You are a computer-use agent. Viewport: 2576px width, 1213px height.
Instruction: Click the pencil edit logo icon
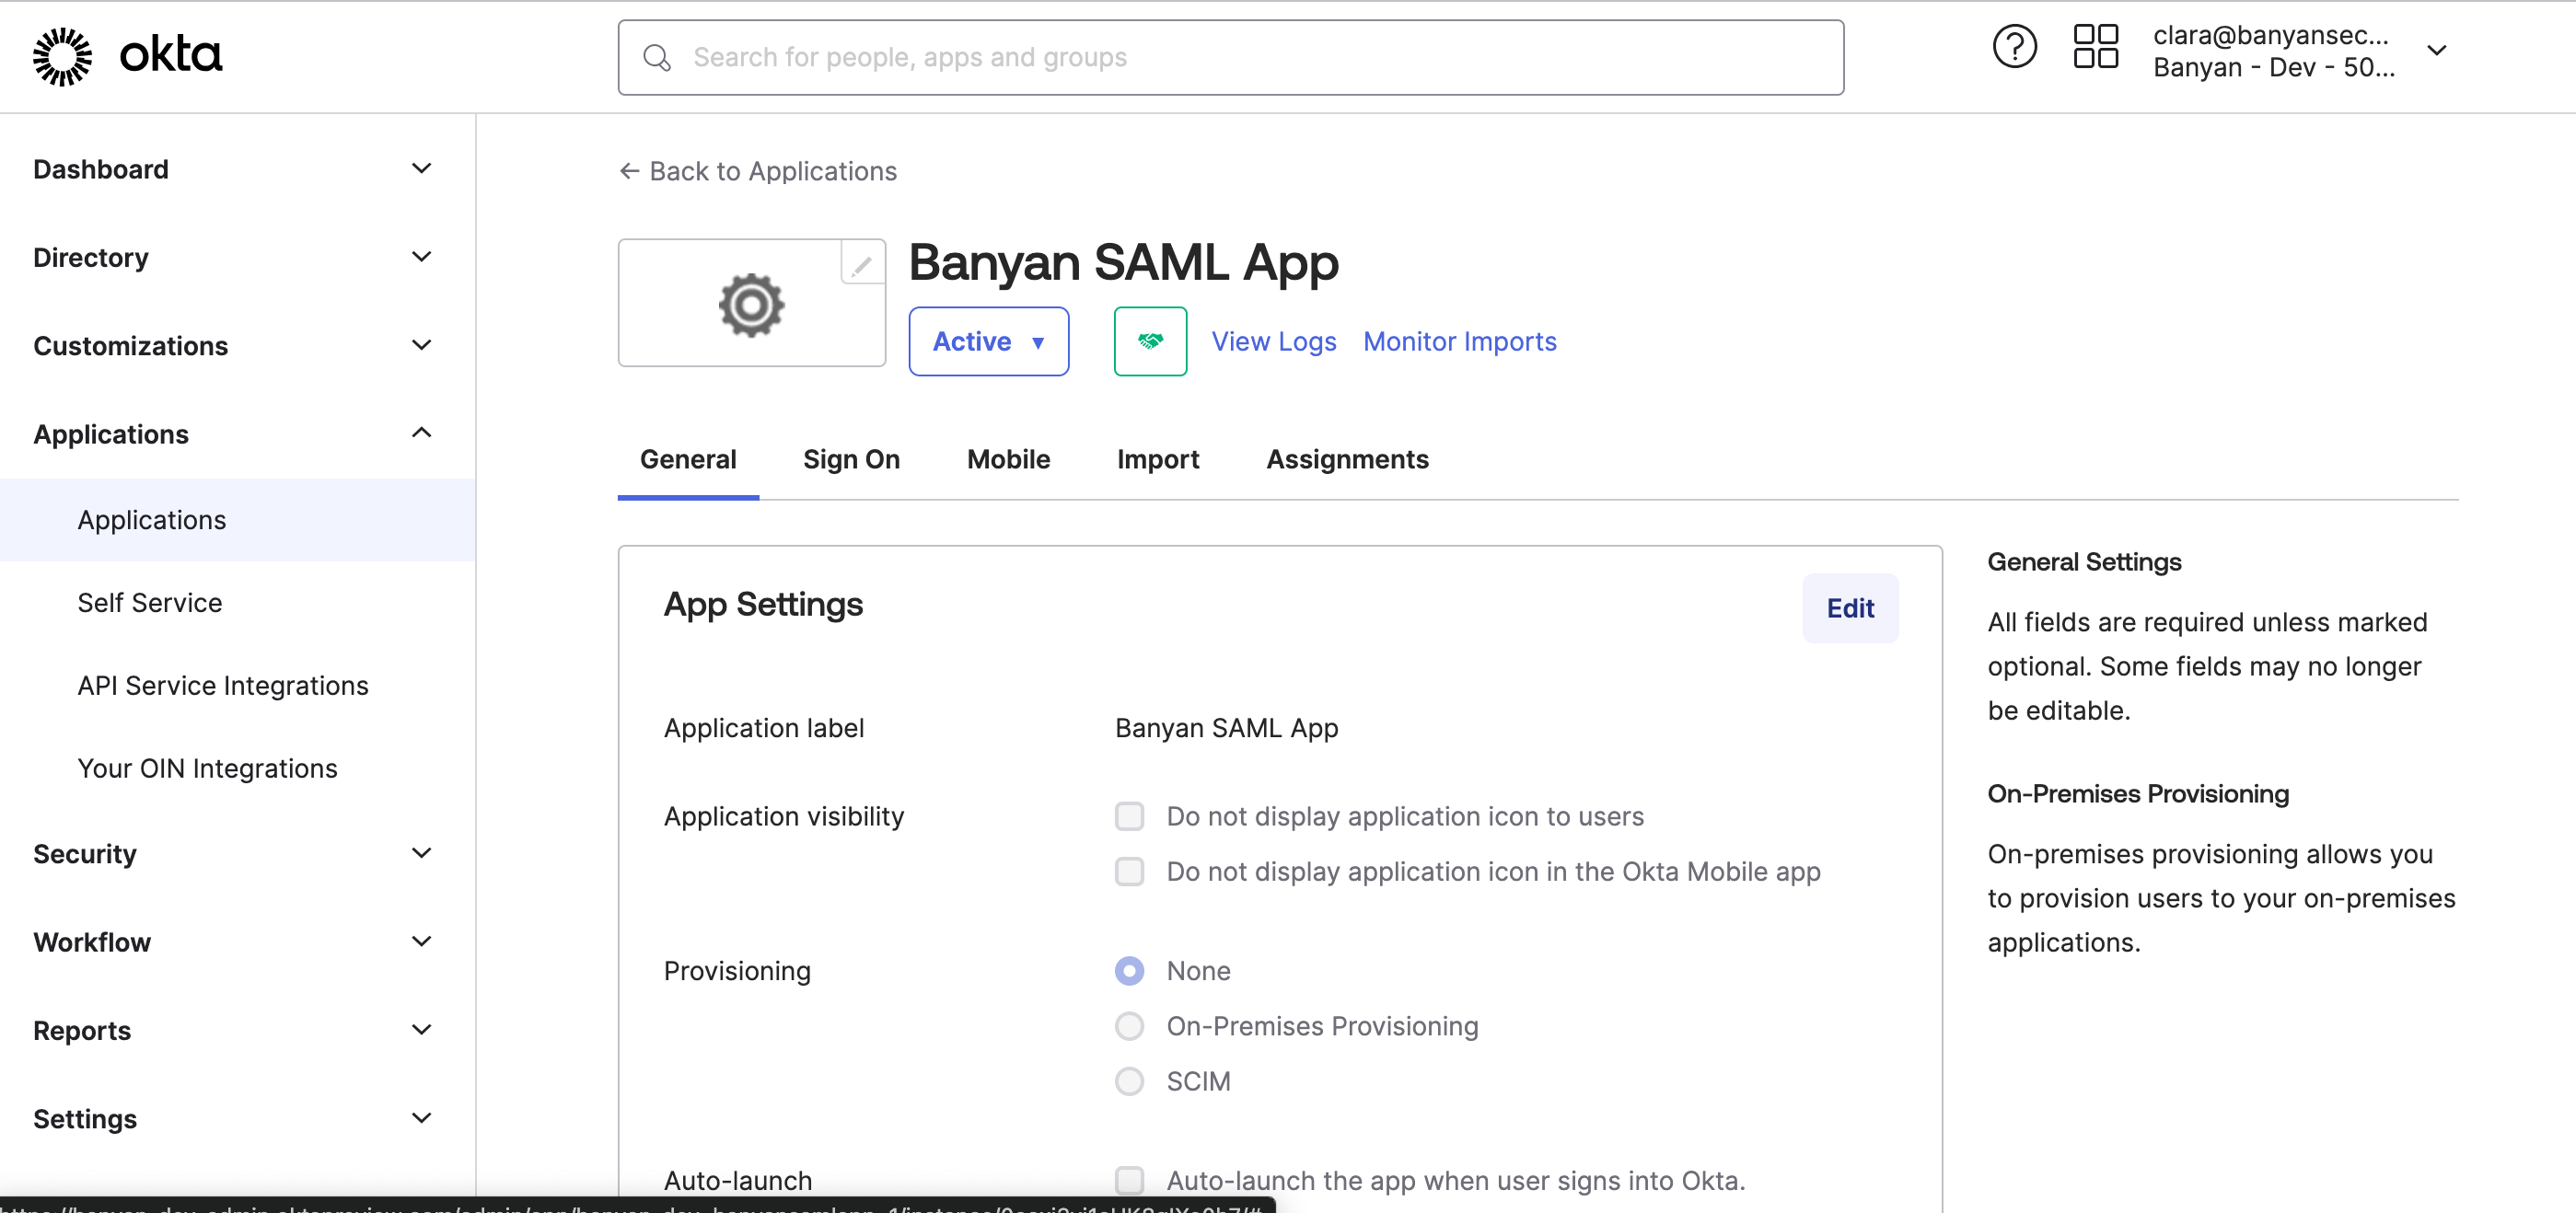click(x=861, y=264)
